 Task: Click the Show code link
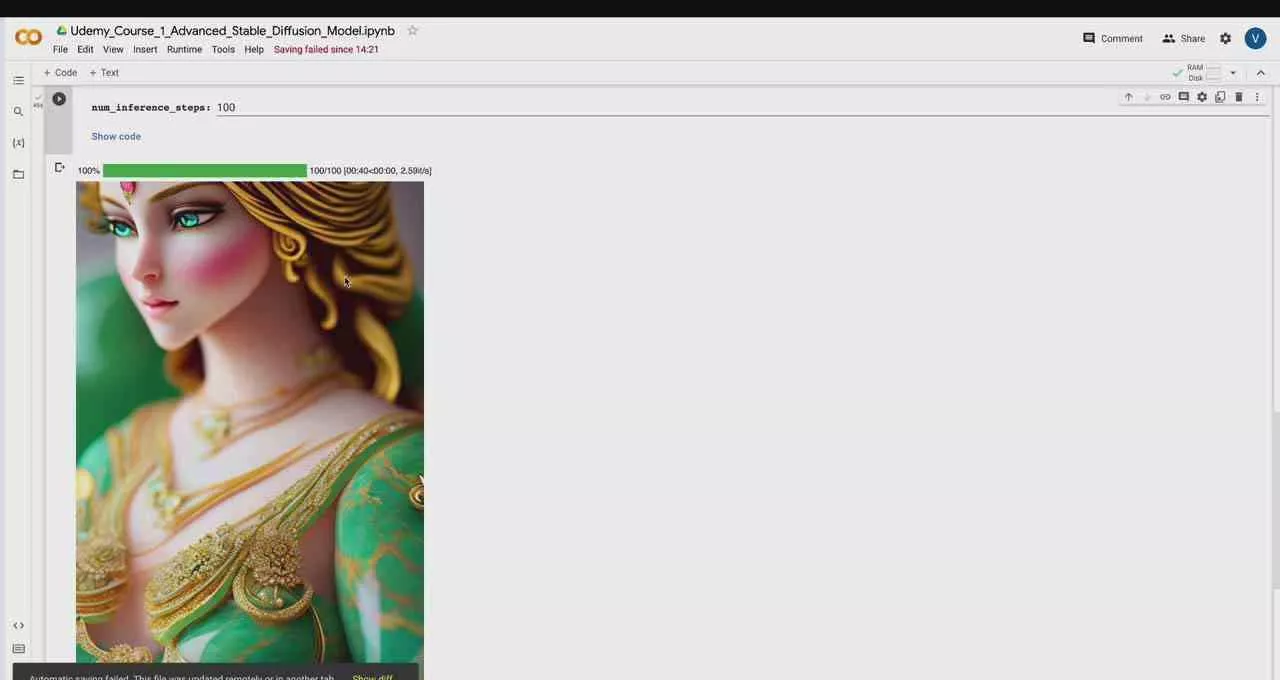(116, 136)
